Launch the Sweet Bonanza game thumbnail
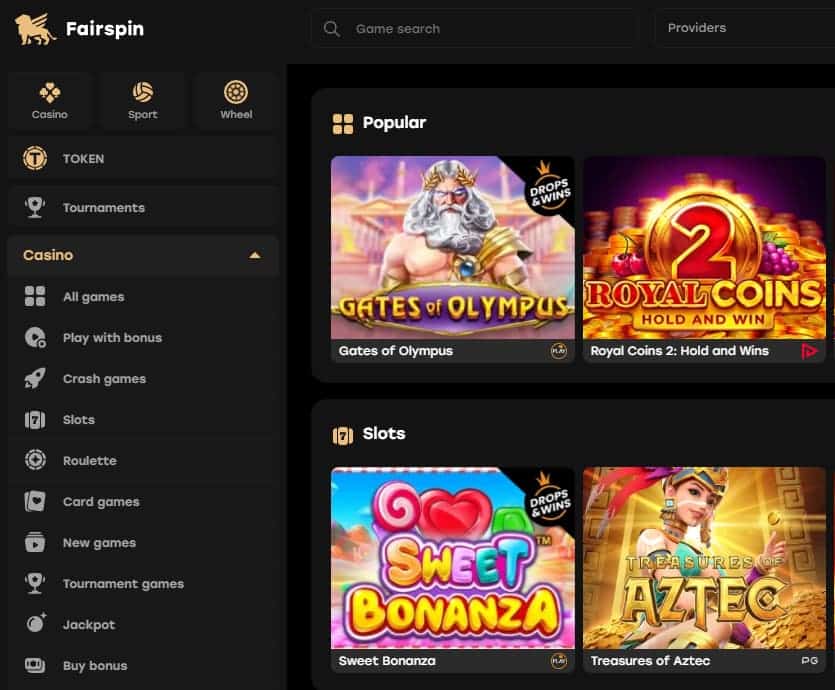The height and width of the screenshot is (690, 835). point(452,558)
